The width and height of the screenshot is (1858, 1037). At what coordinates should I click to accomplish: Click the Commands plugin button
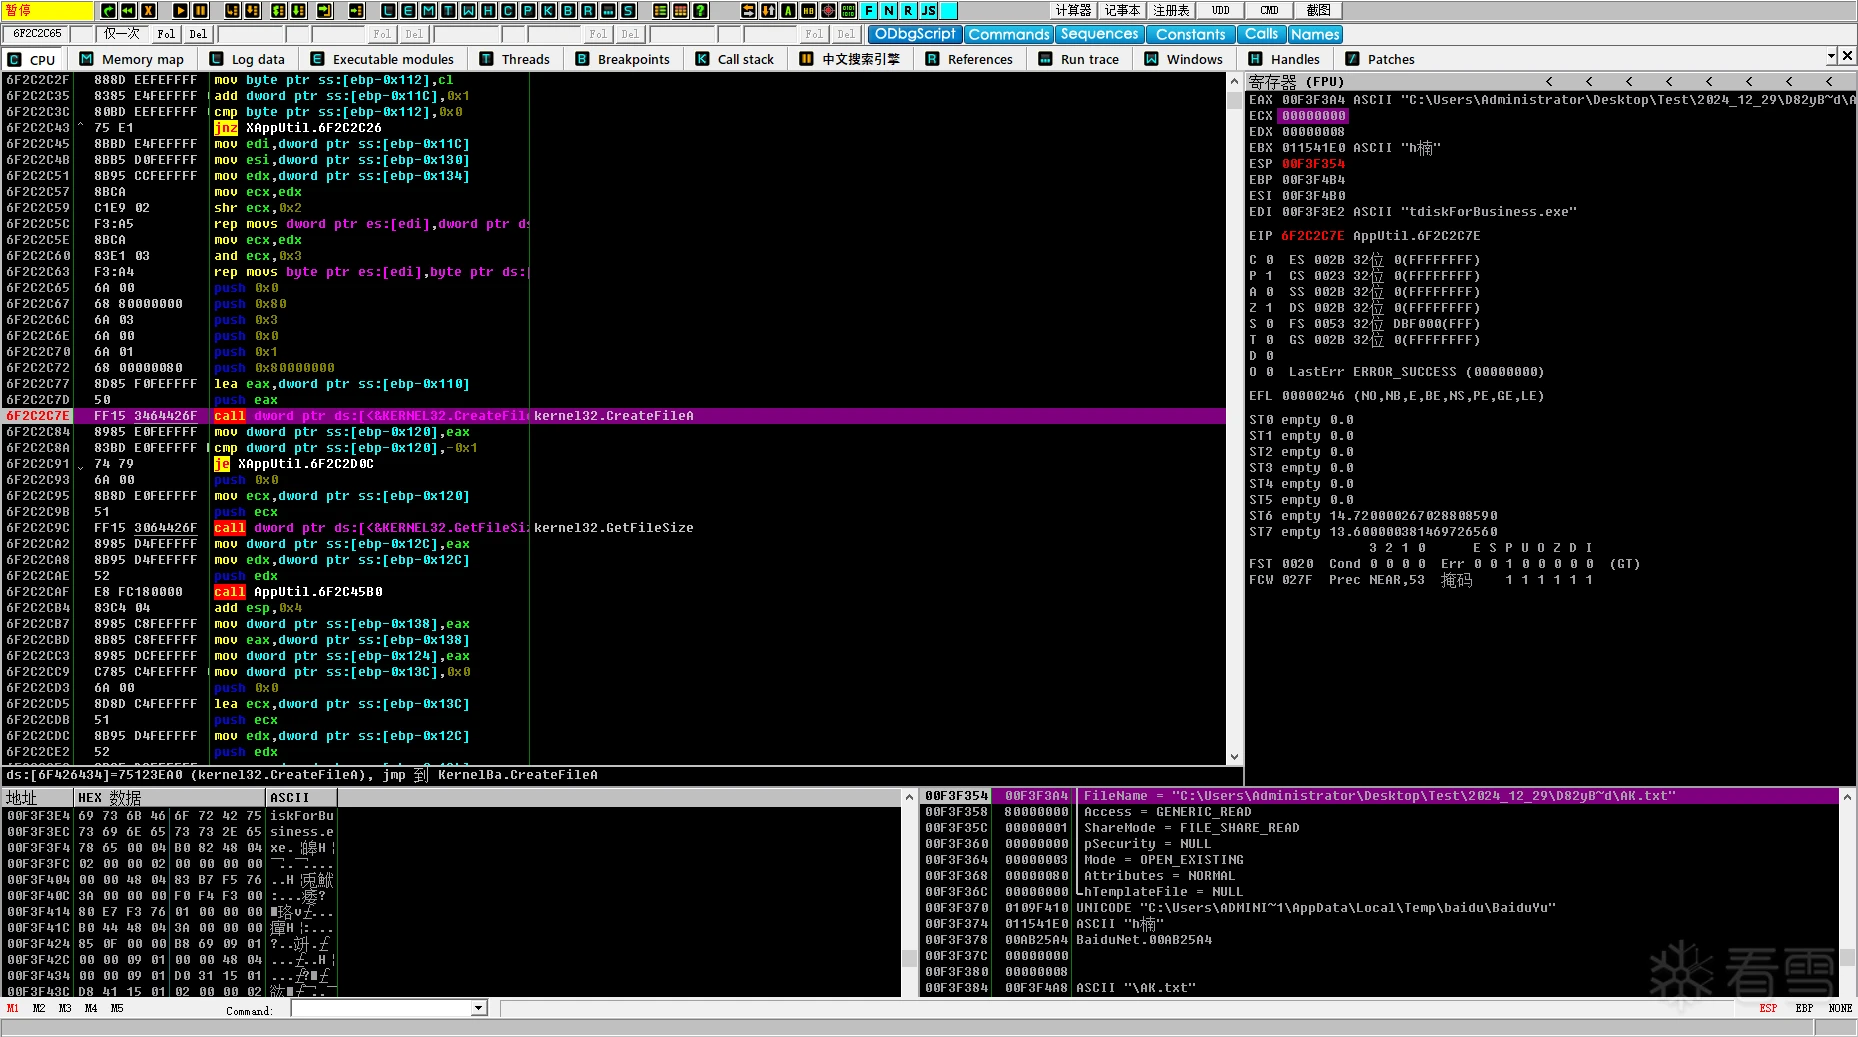[x=1009, y=34]
